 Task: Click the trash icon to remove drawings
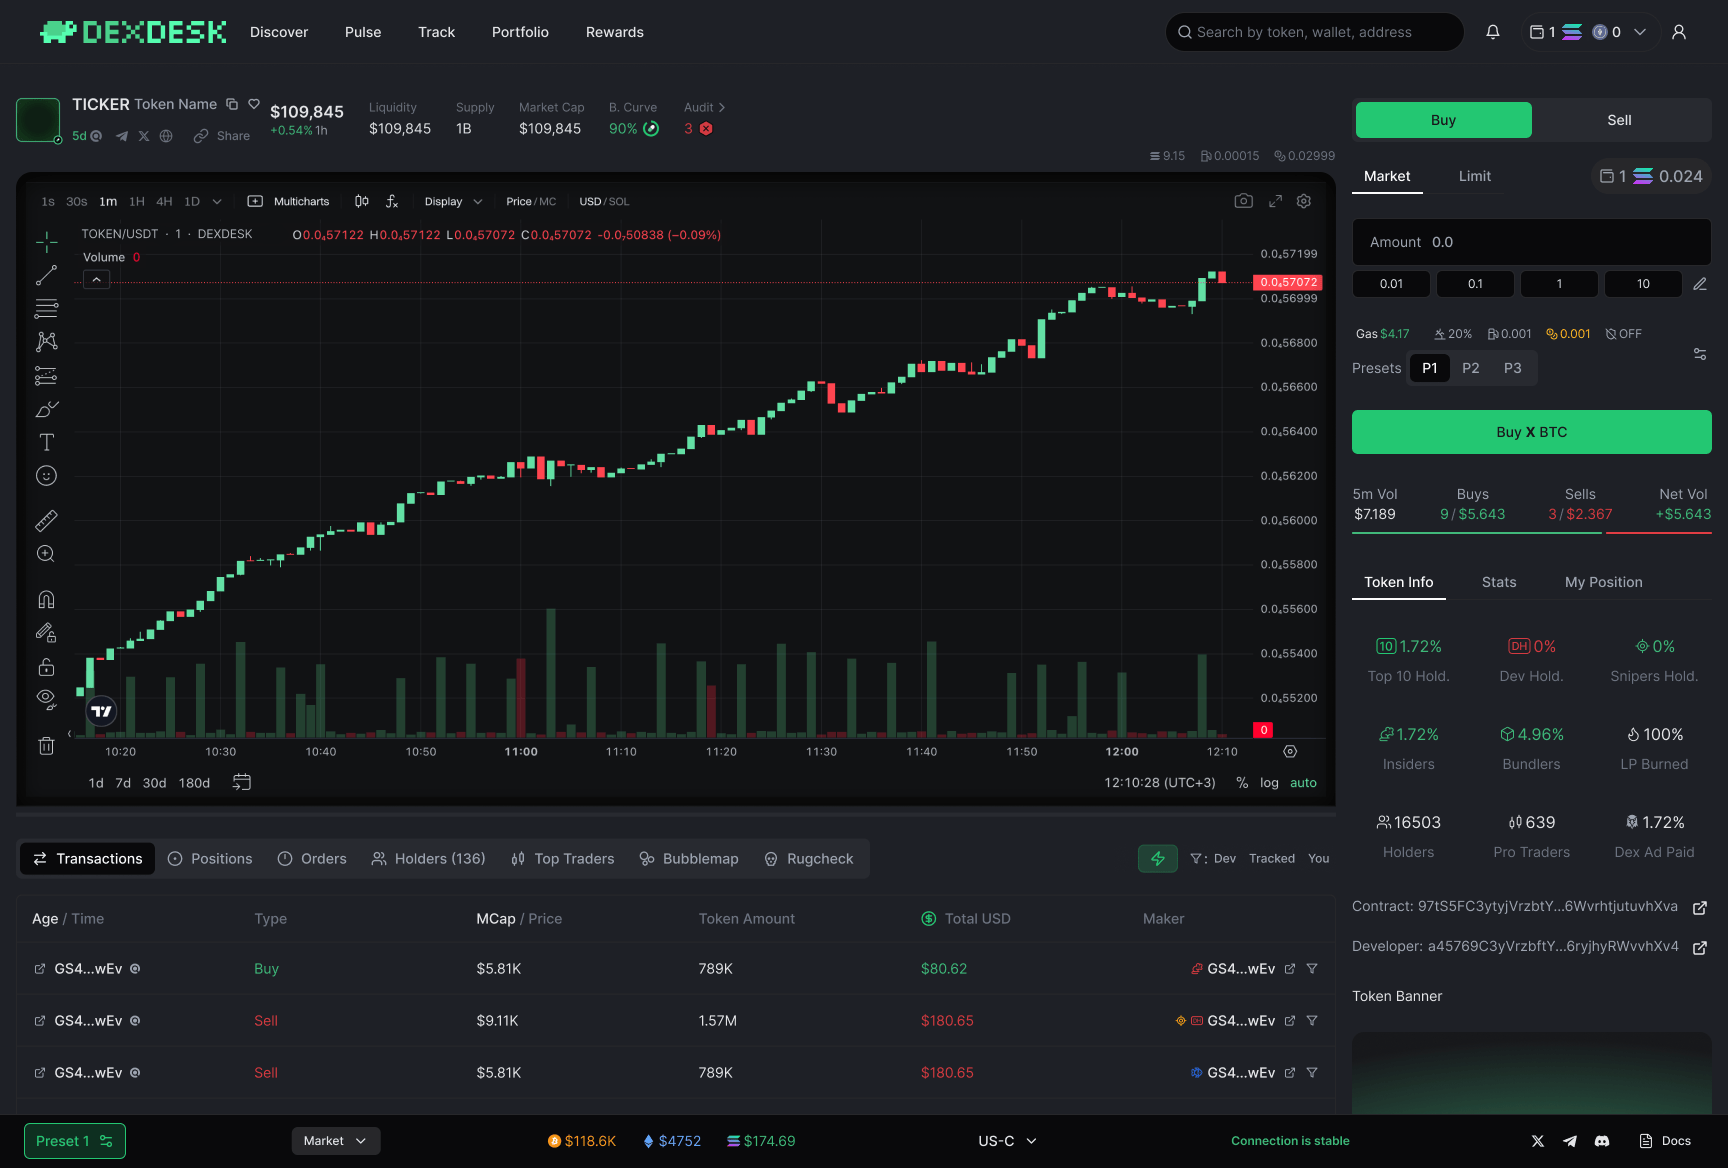tap(46, 745)
